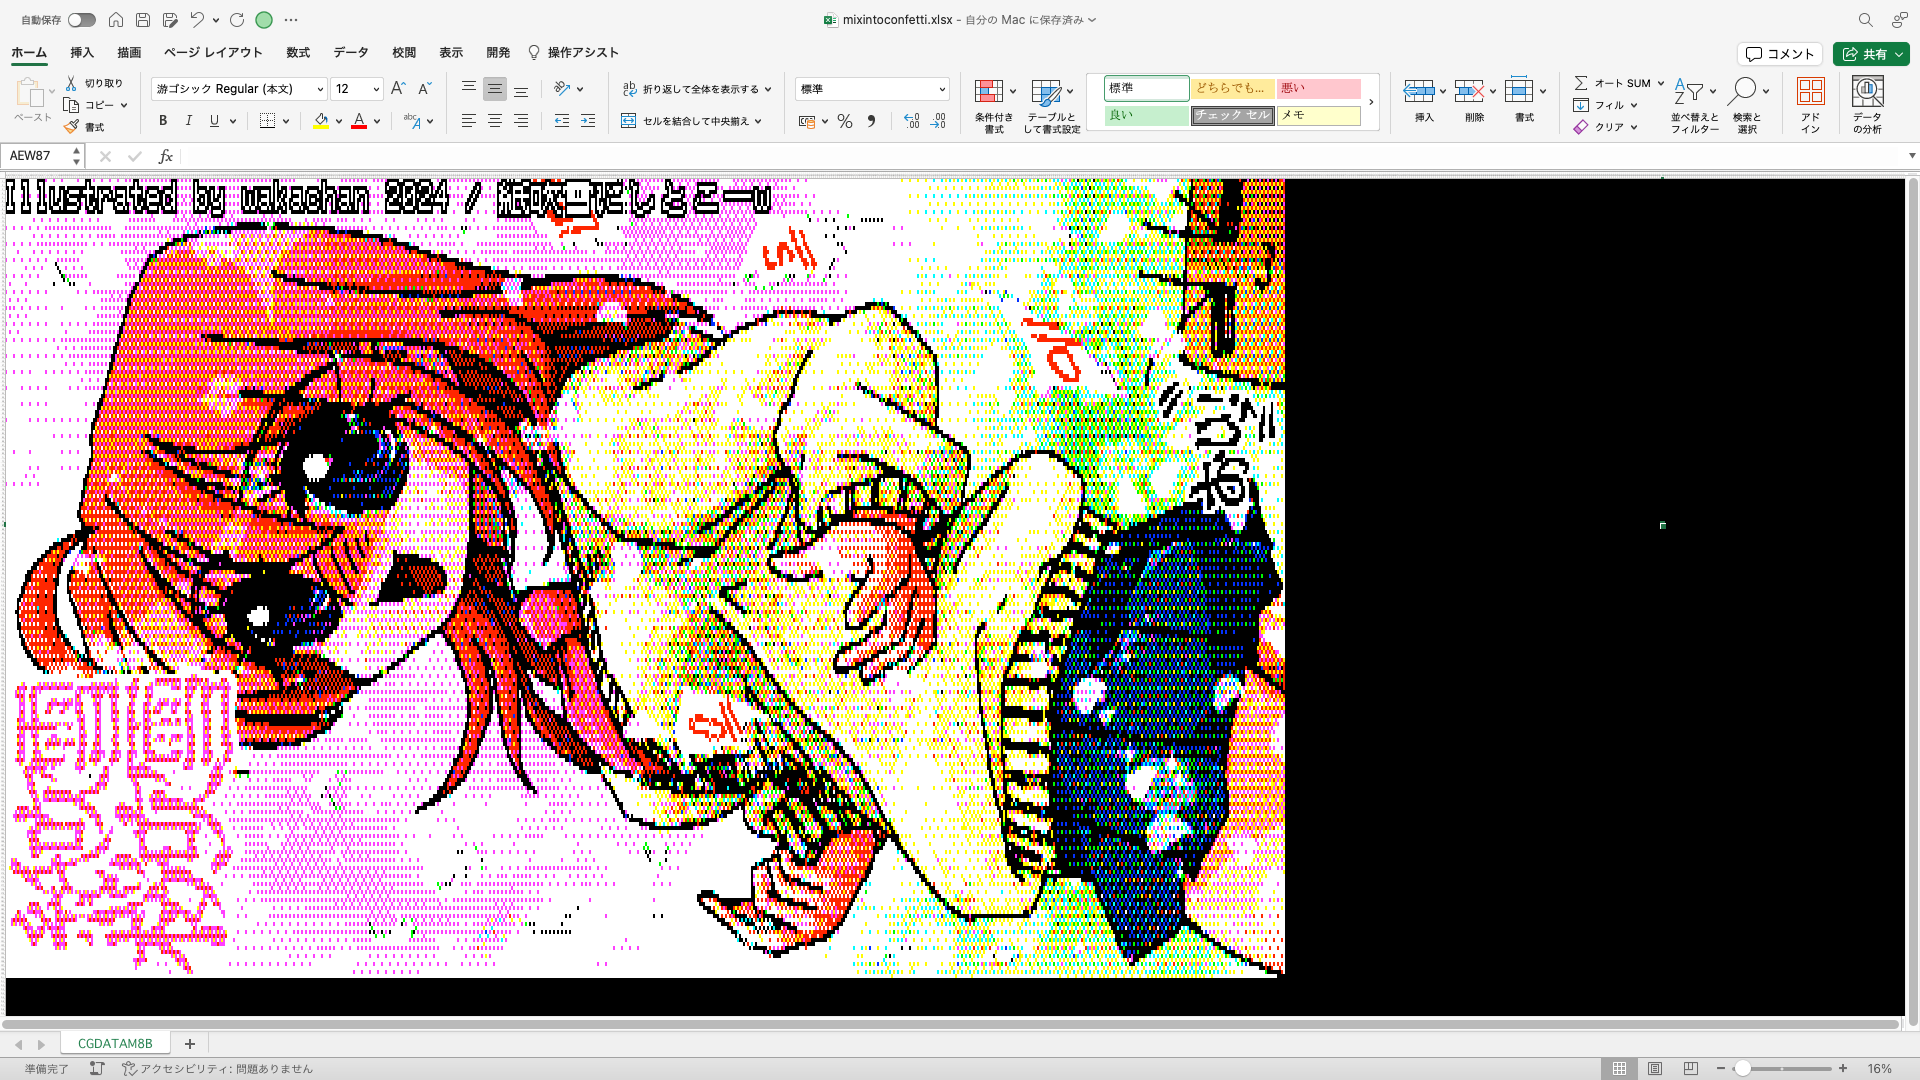Expand the cell styles gallery arrow
Image resolution: width=1920 pixels, height=1080 pixels.
click(x=1371, y=102)
